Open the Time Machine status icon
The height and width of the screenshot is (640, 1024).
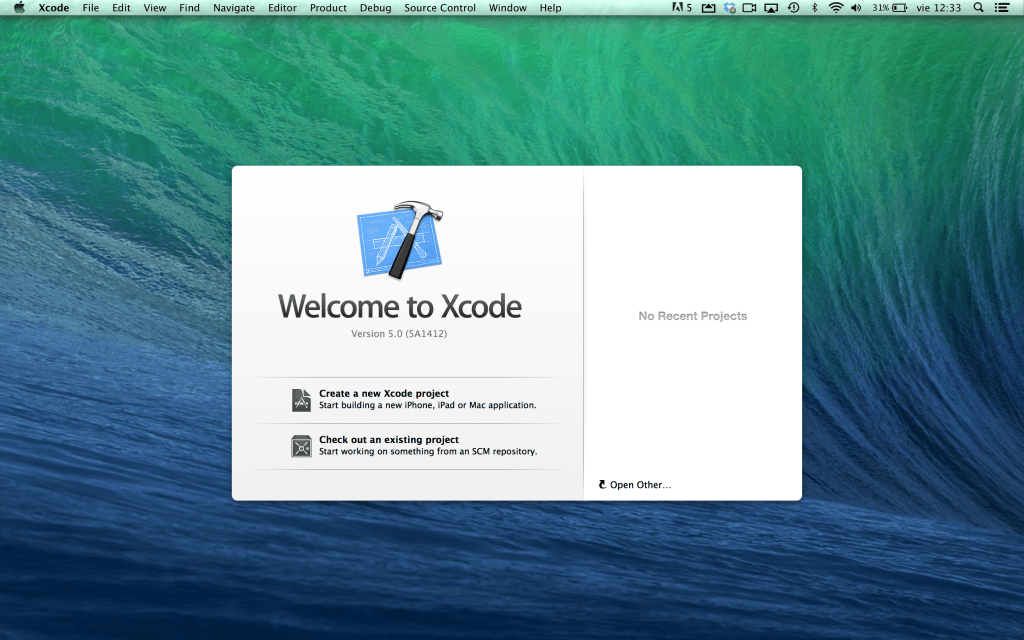[x=793, y=8]
